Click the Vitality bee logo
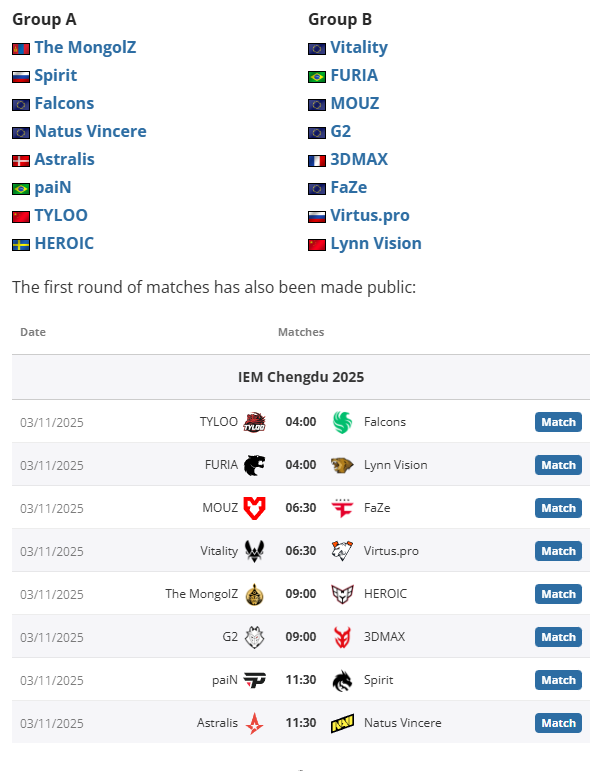This screenshot has width=615, height=771. [x=255, y=551]
